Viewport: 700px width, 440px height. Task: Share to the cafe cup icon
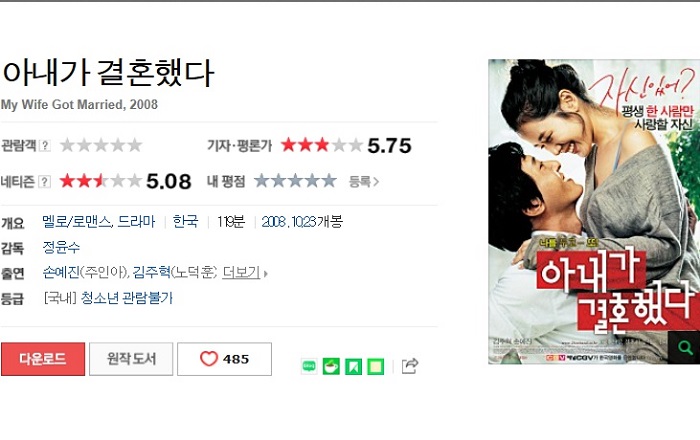pyautogui.click(x=331, y=366)
